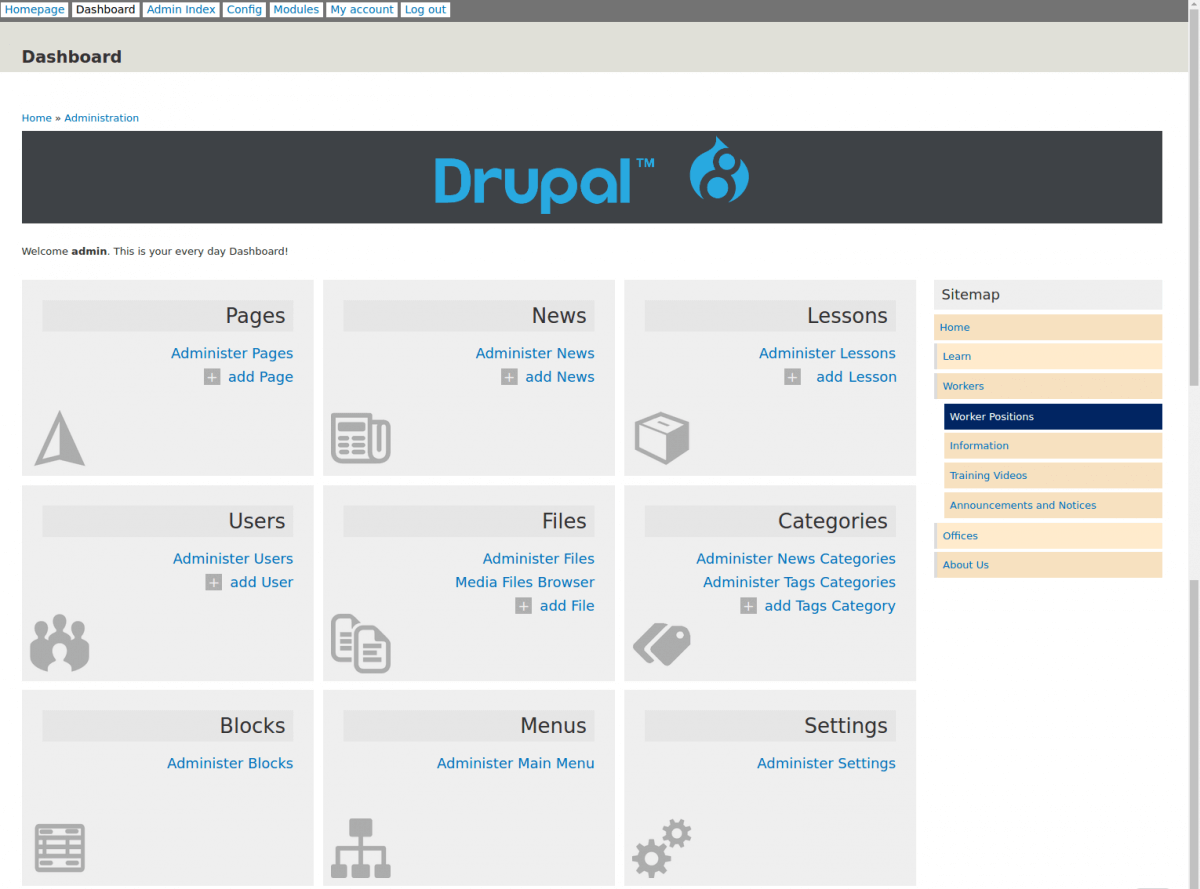This screenshot has width=1200, height=889.
Task: Open Administer Pages link
Action: coord(232,353)
